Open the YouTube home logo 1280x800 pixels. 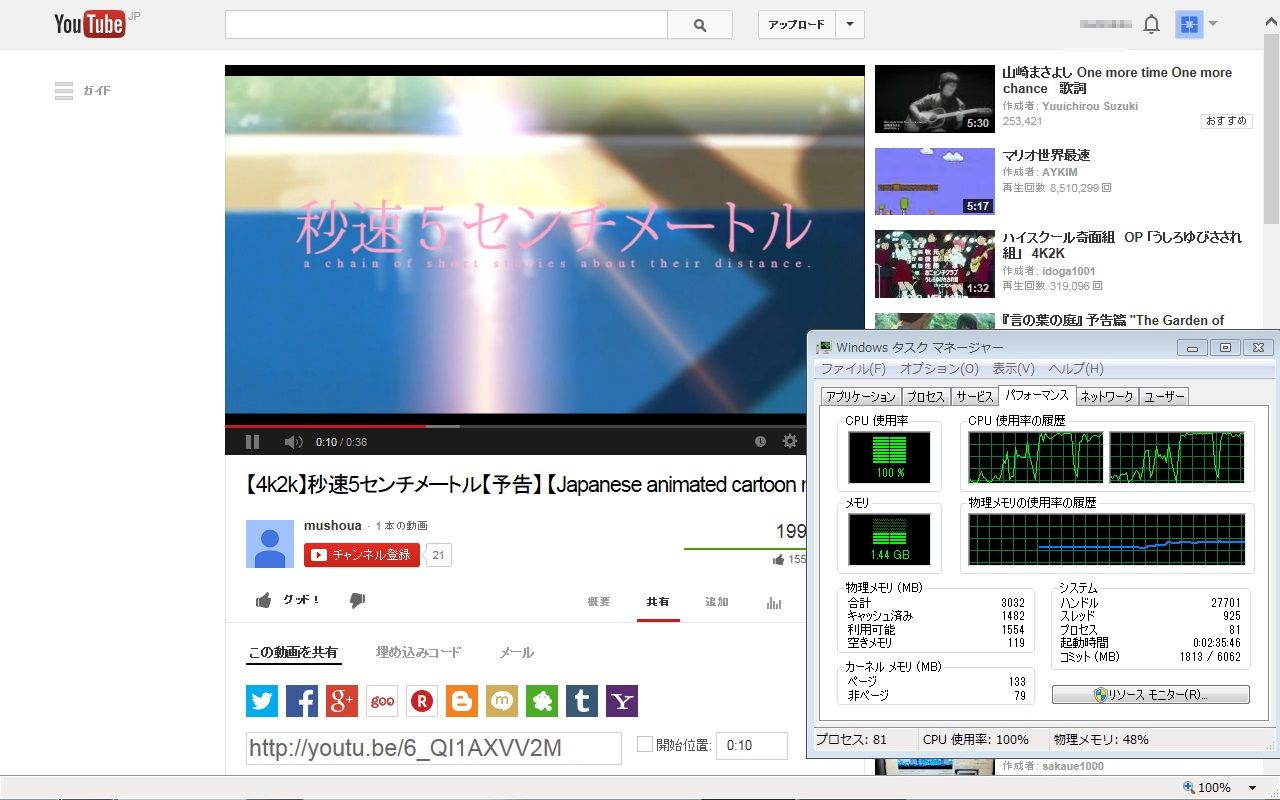tap(90, 24)
